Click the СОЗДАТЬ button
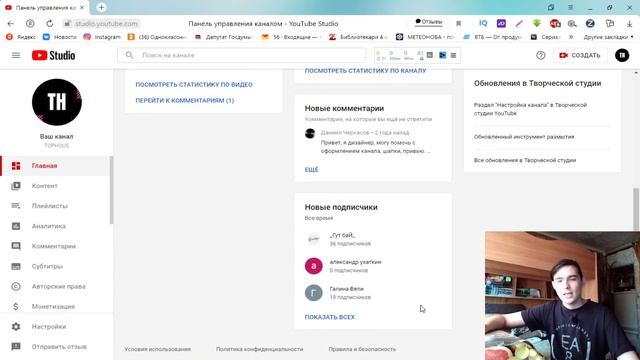The height and width of the screenshot is (360, 640). pyautogui.click(x=580, y=55)
